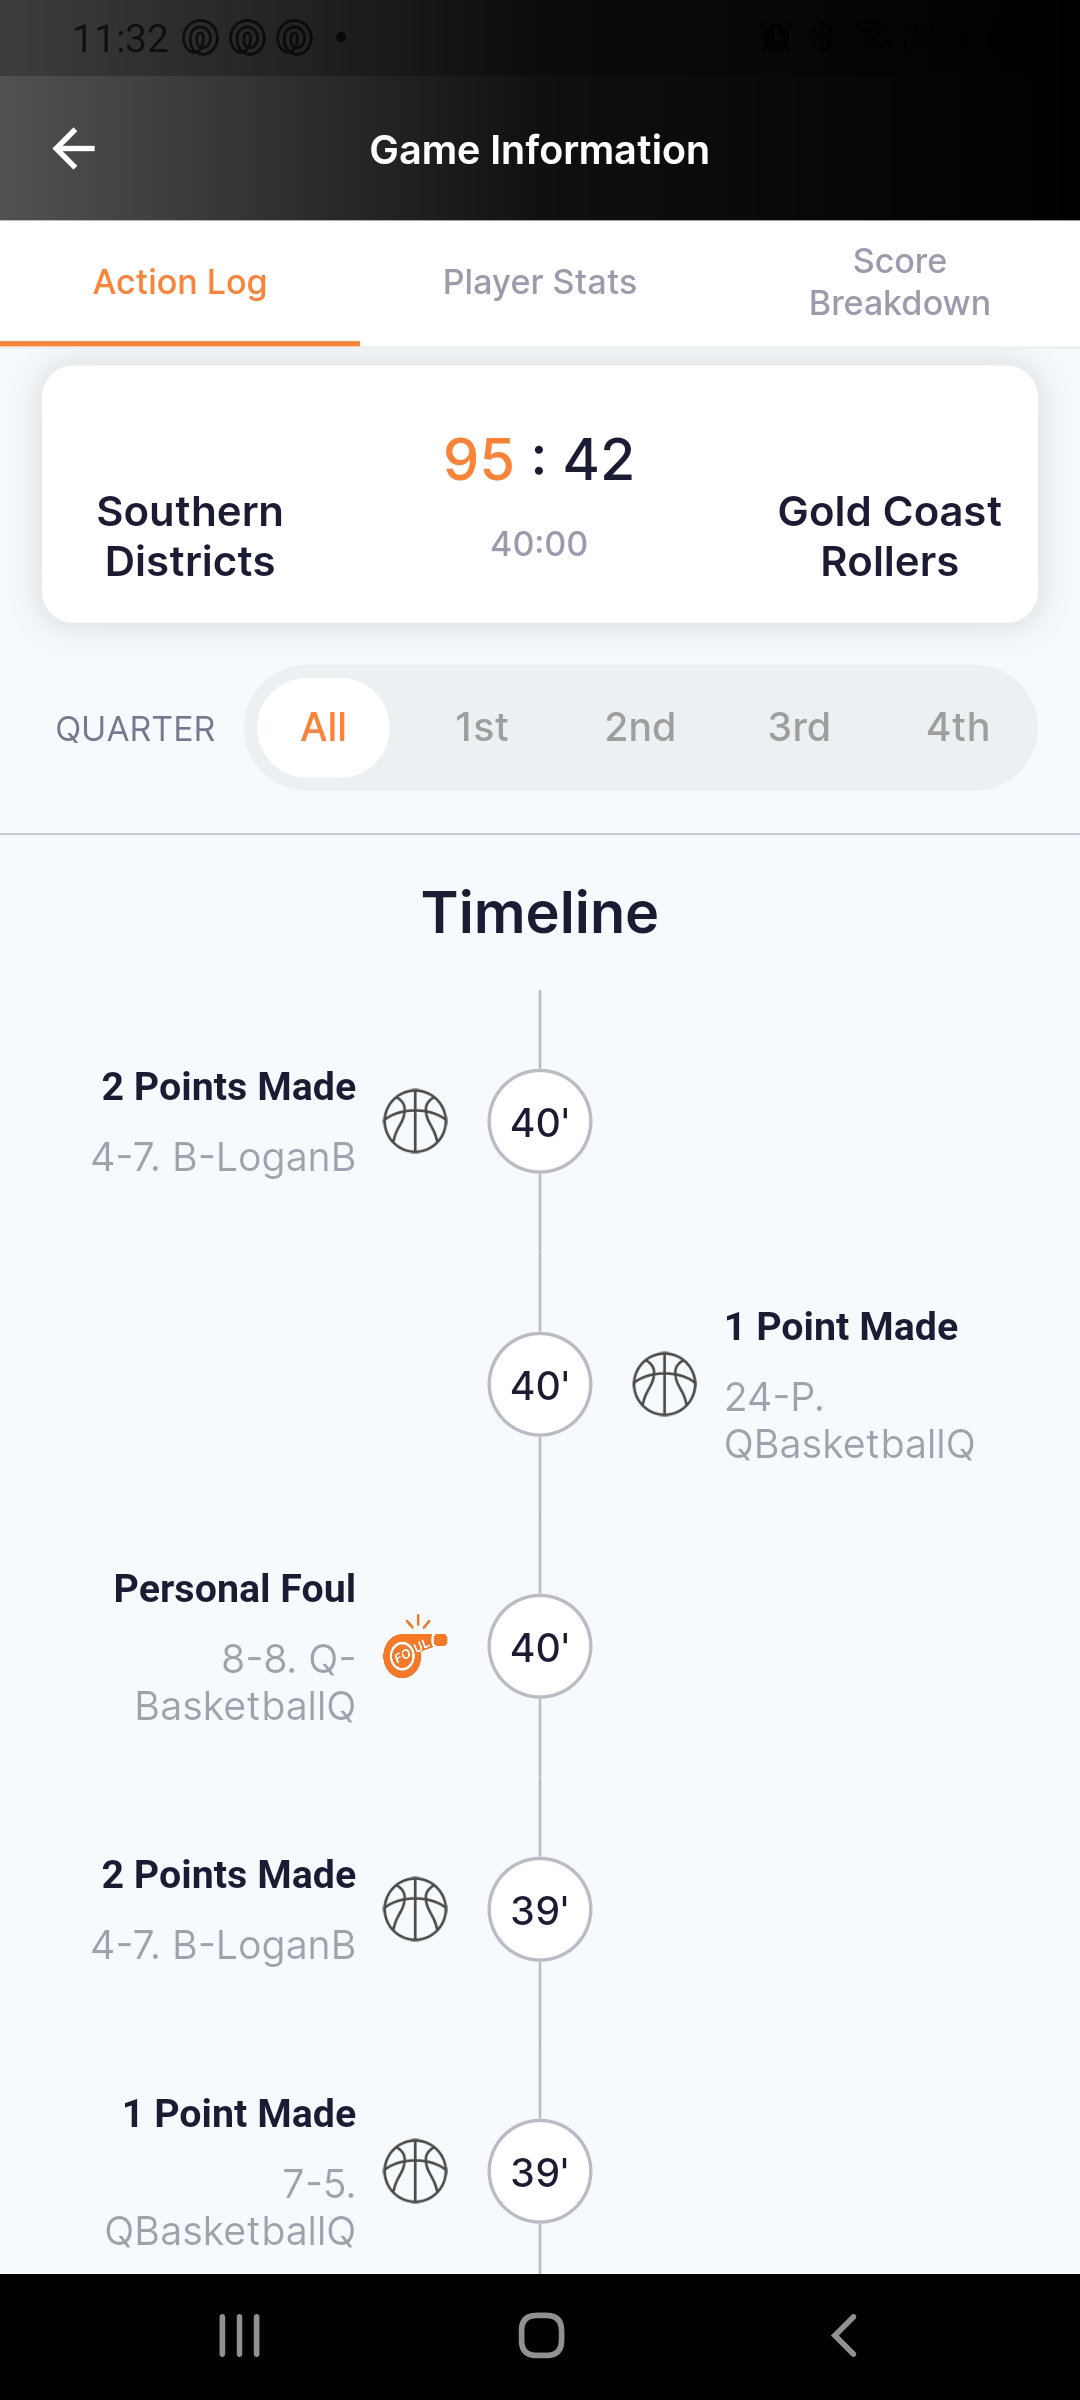The height and width of the screenshot is (2400, 1080).
Task: Tap basketball icon beside 39' 2 Points Made
Action: [415, 1909]
